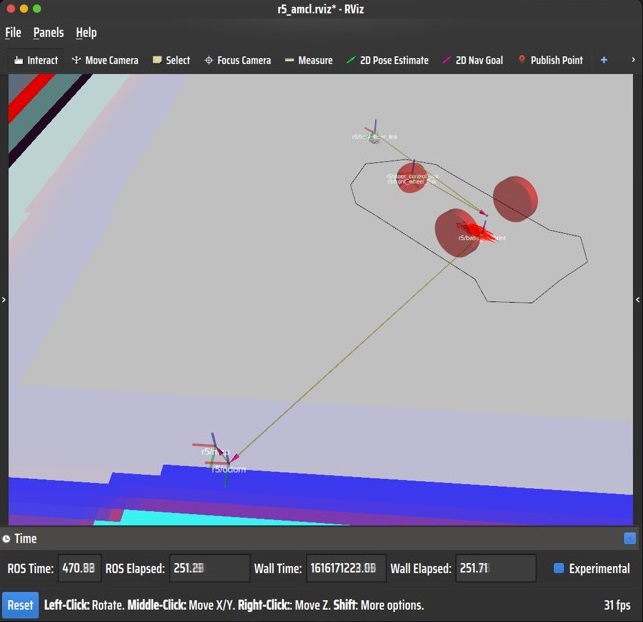This screenshot has height=622, width=643.
Task: Close the Time panel
Action: click(629, 539)
